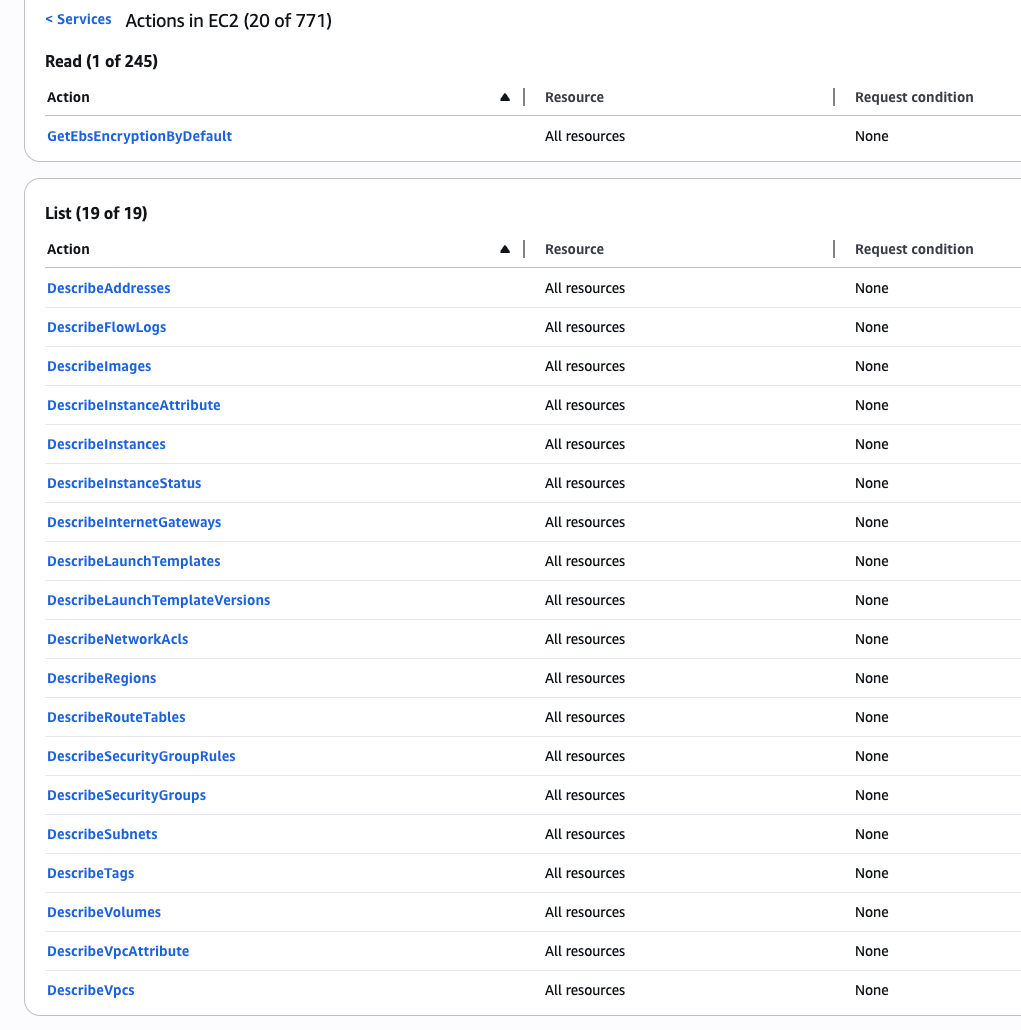Open the DescribeInternetGateways action

click(x=134, y=521)
